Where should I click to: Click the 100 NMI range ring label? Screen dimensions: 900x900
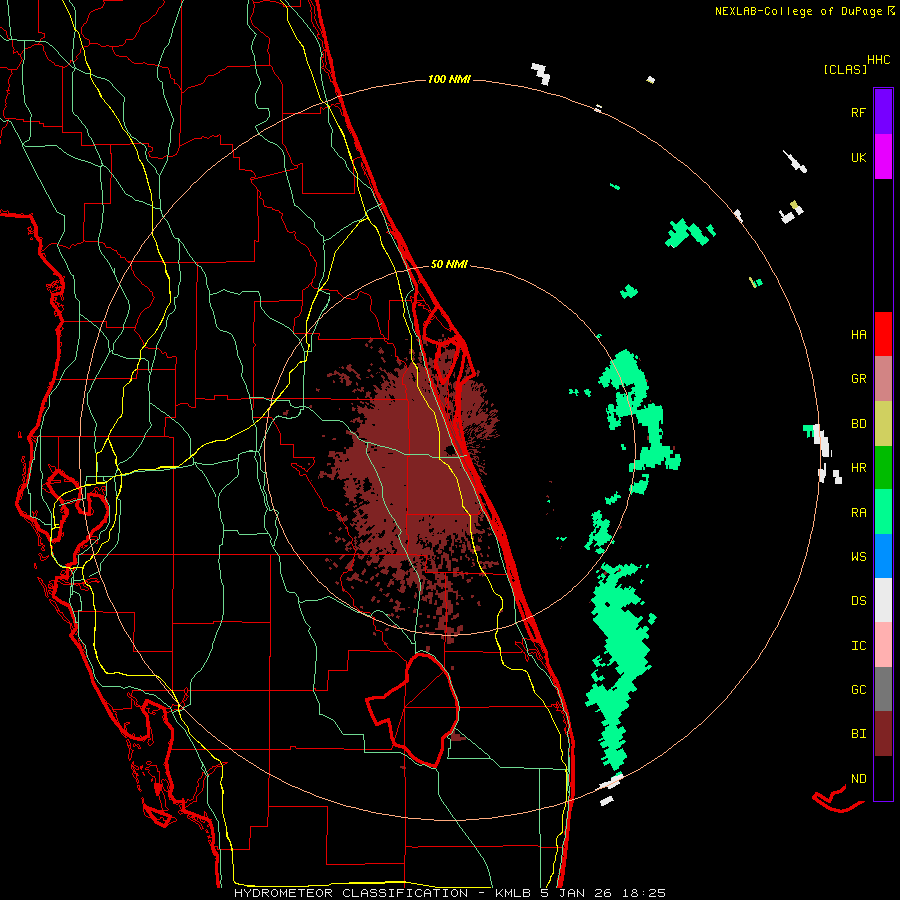point(449,79)
